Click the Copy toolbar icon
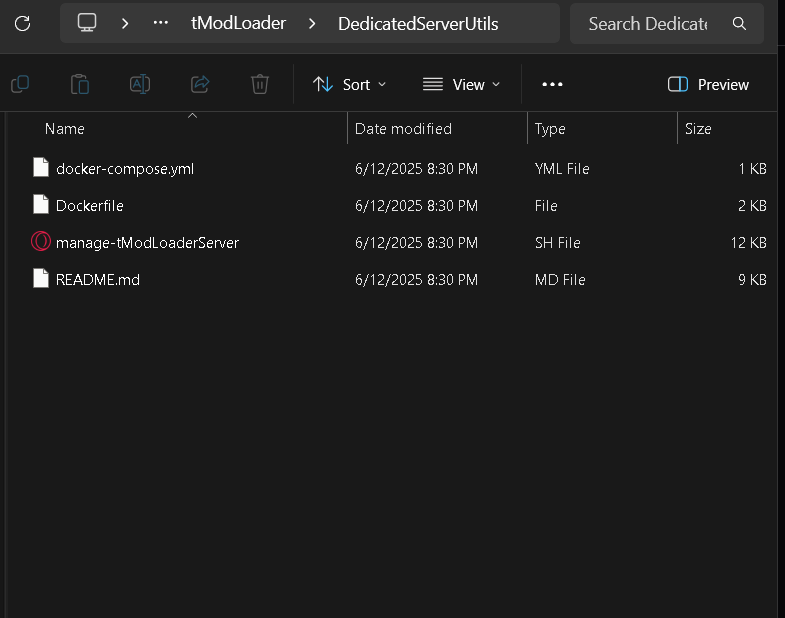Image resolution: width=785 pixels, height=618 pixels. tap(20, 84)
